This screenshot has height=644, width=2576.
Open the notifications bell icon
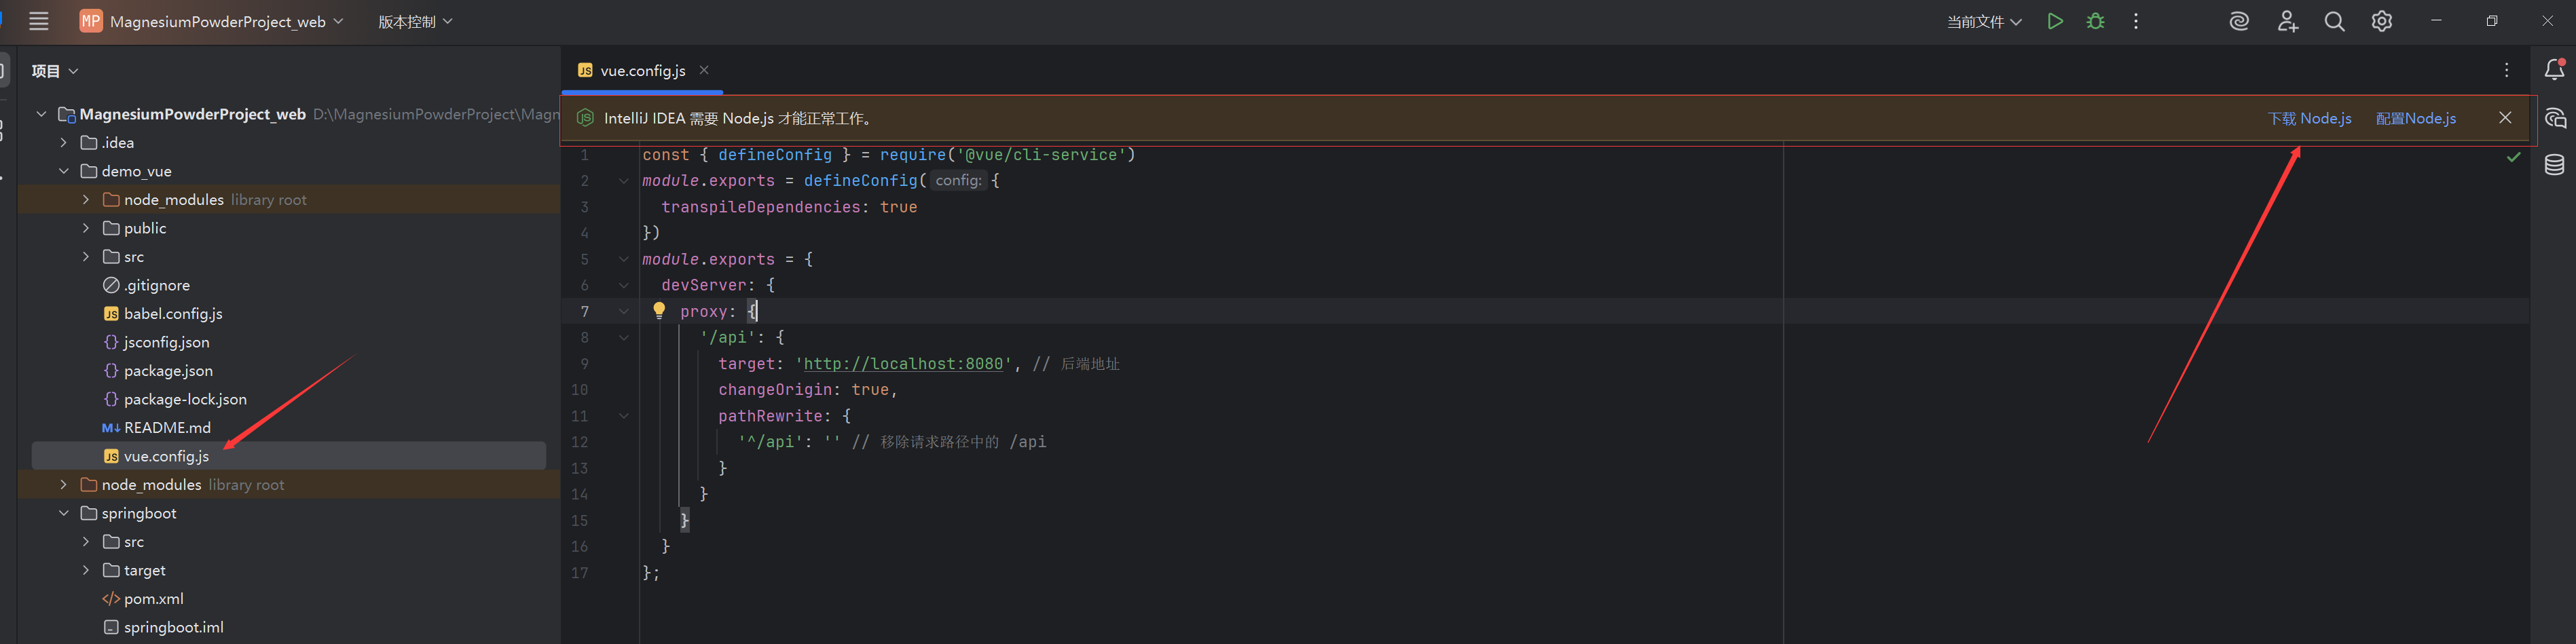point(2554,69)
